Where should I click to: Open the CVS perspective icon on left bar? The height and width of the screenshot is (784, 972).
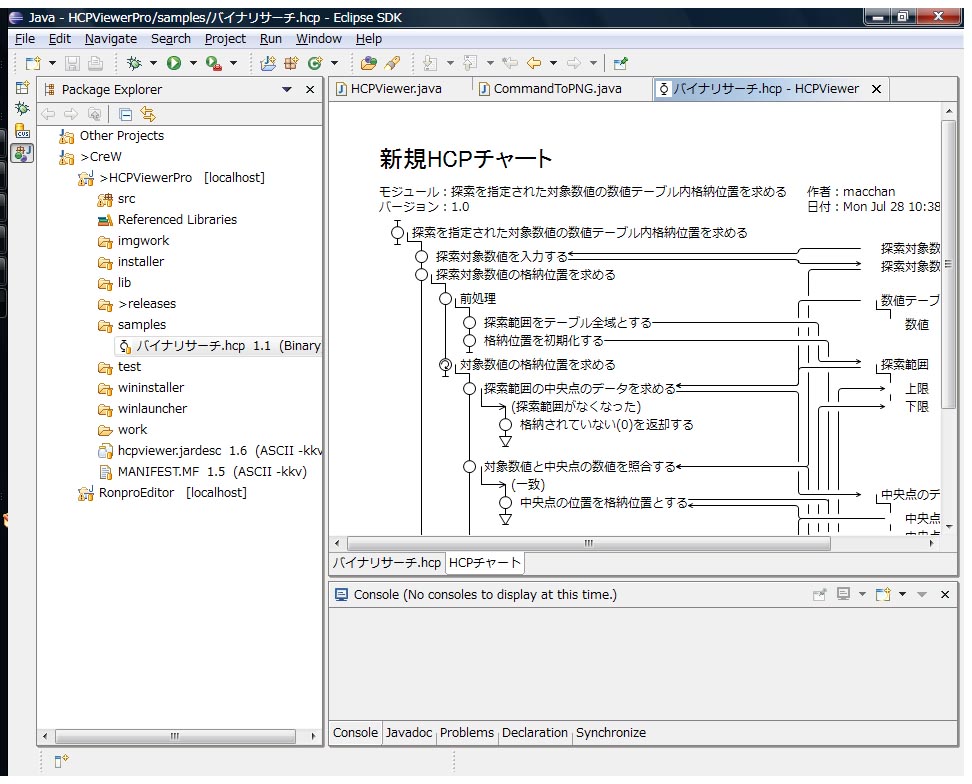22,130
